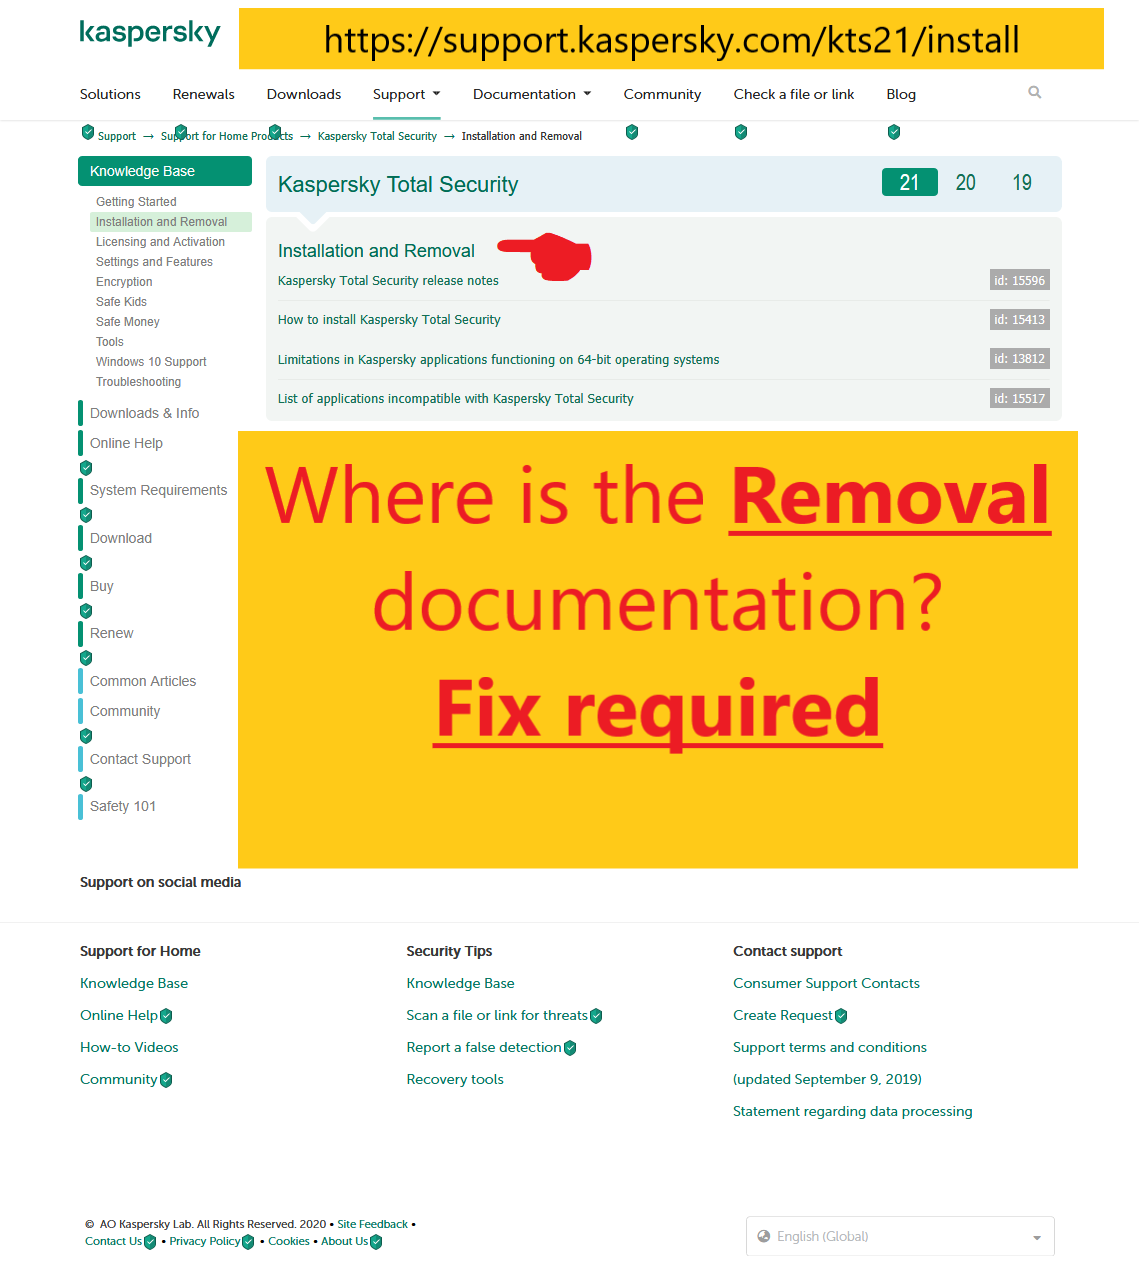1139x1274 pixels.
Task: Go to Downloads in the top navigation
Action: tap(304, 94)
